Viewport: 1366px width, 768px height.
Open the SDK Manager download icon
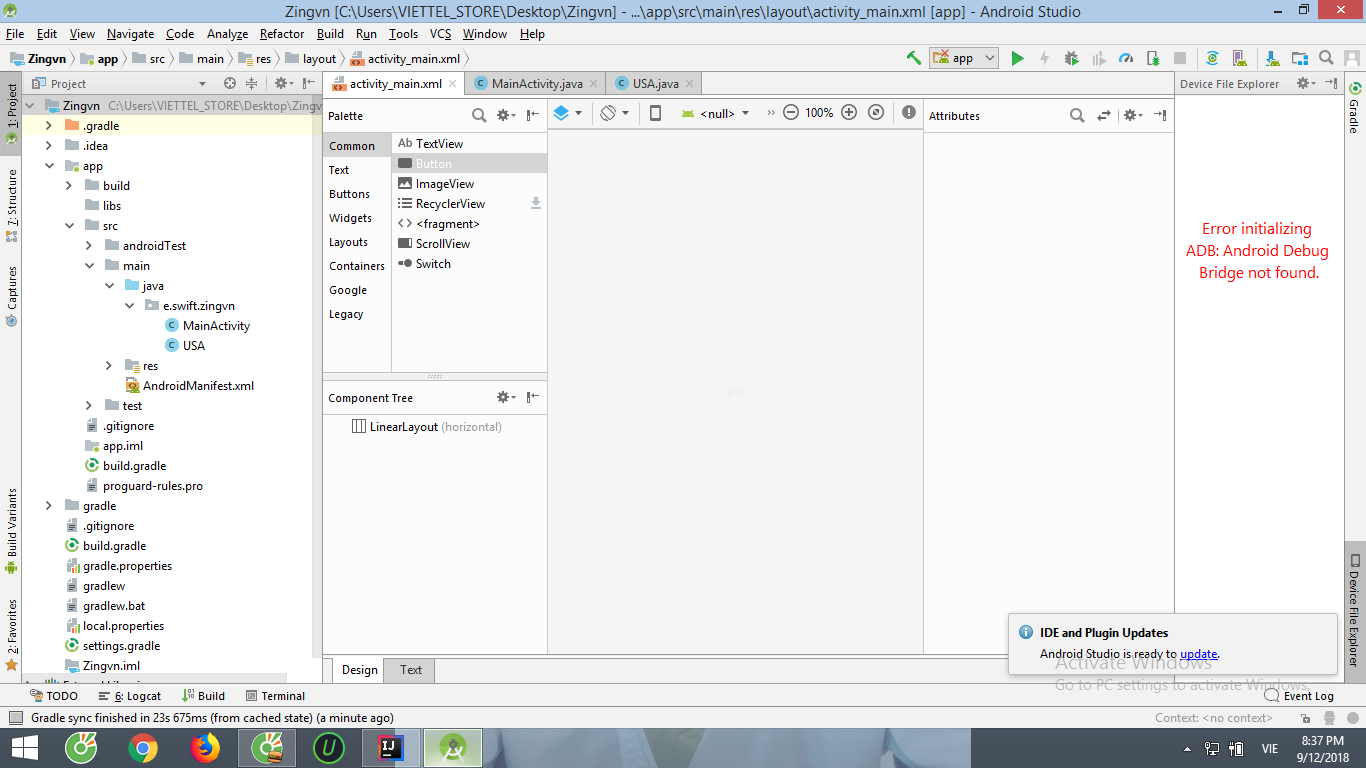[1271, 58]
